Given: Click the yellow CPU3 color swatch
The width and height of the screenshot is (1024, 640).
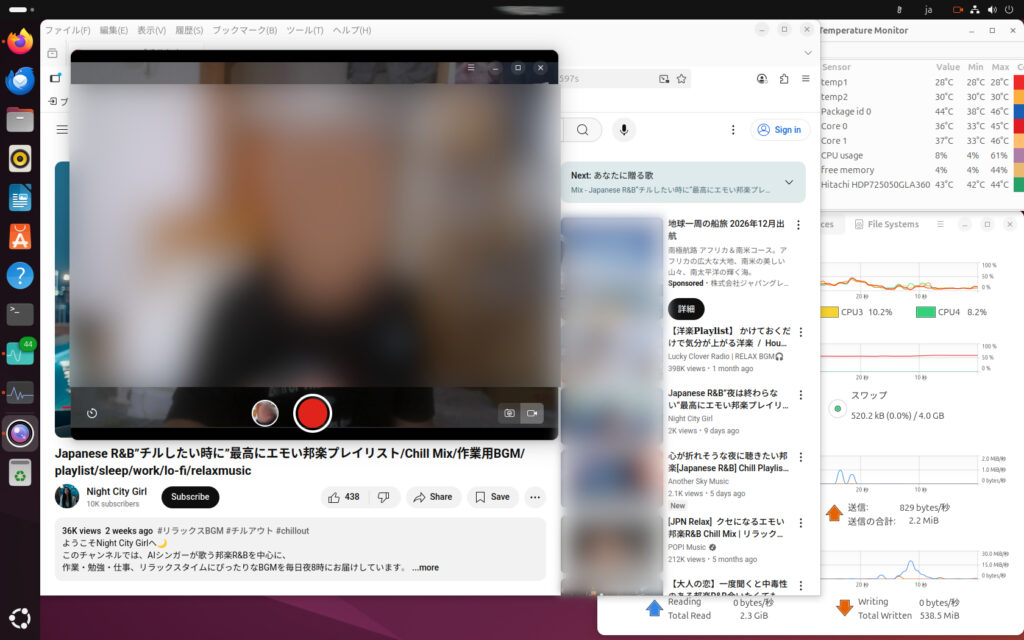Looking at the screenshot, I should [829, 312].
